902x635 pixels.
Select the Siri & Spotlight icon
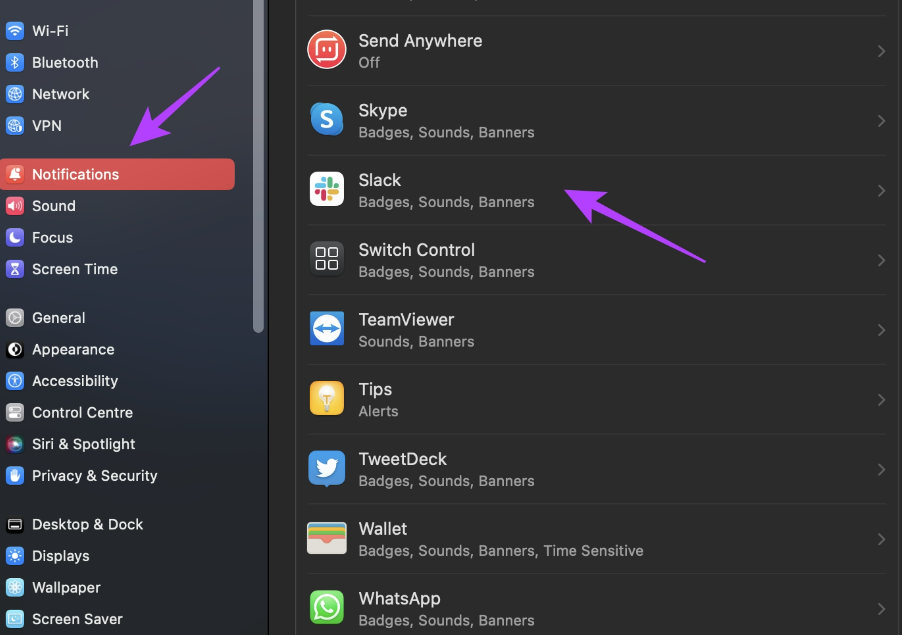pyautogui.click(x=15, y=444)
